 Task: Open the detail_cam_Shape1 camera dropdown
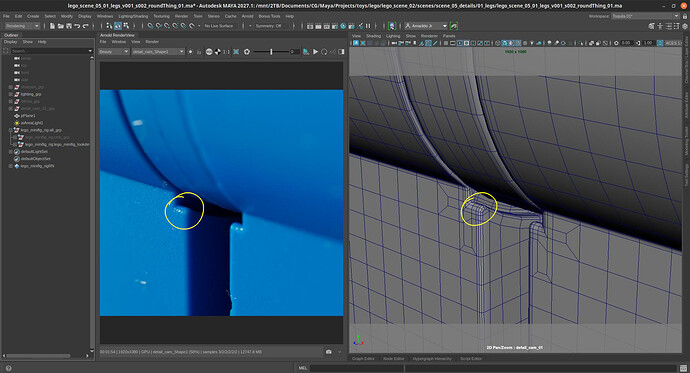coord(158,52)
